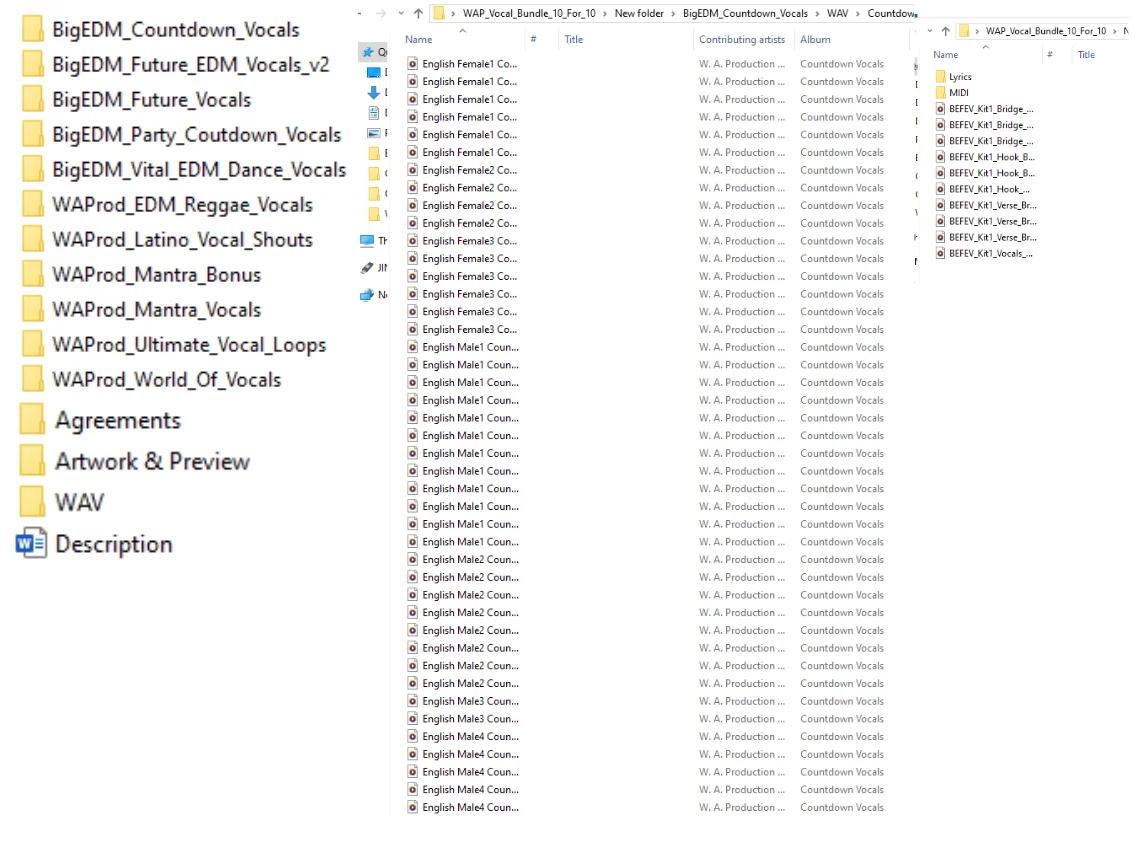
Task: Click the Agreements folder icon
Action: tap(33, 421)
